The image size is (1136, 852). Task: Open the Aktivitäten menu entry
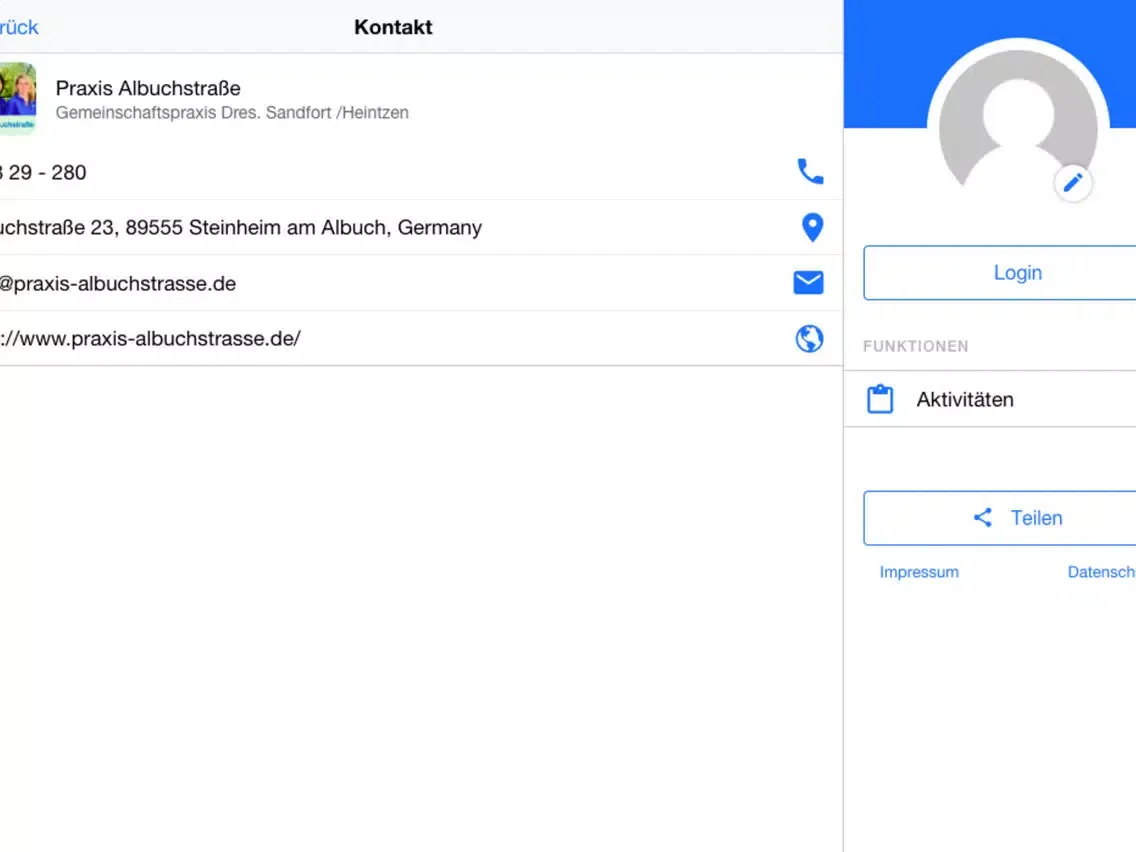(990, 399)
